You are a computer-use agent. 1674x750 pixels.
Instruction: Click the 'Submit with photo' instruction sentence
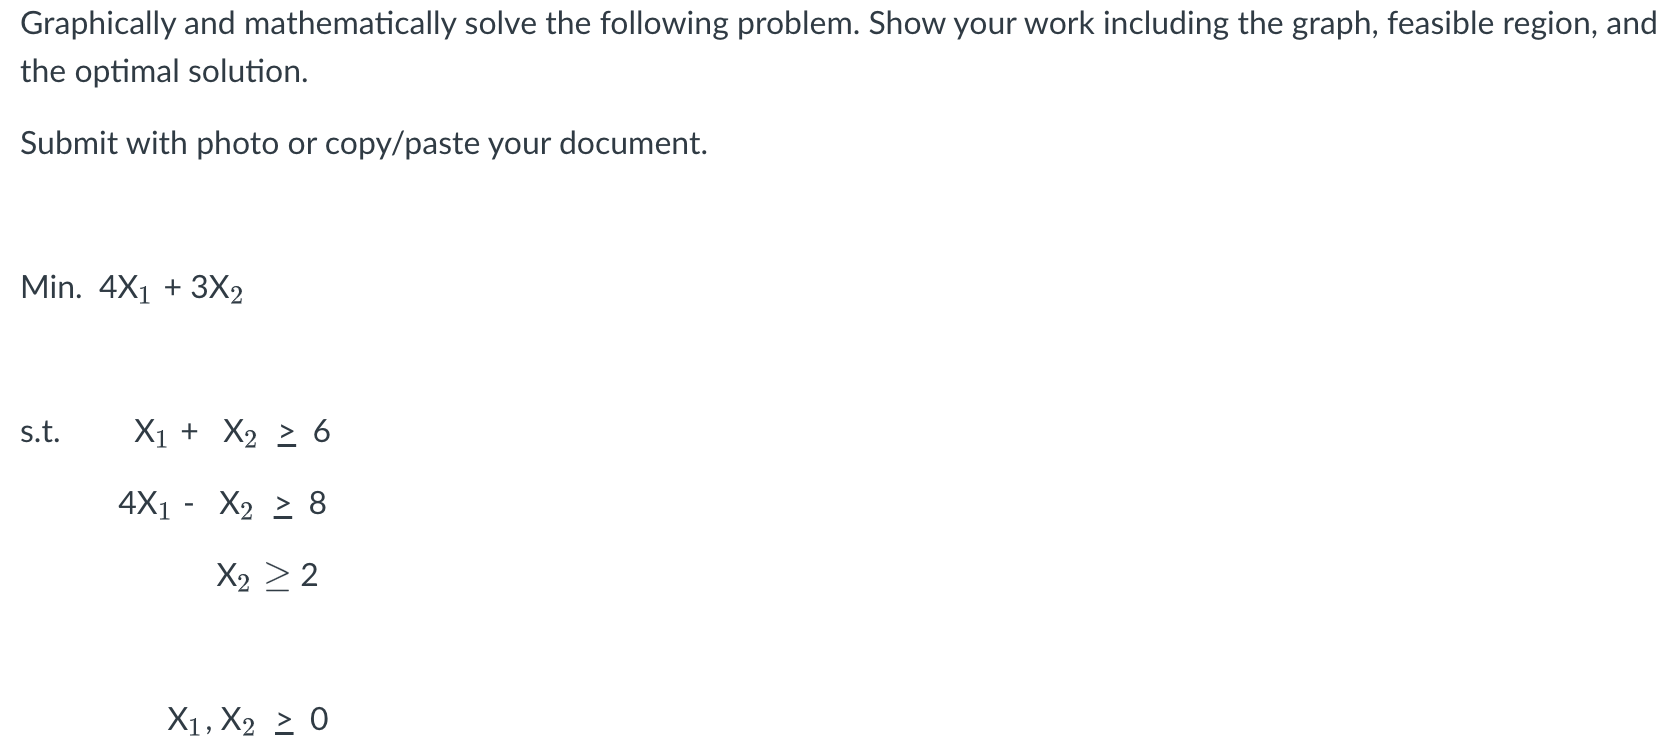click(364, 144)
